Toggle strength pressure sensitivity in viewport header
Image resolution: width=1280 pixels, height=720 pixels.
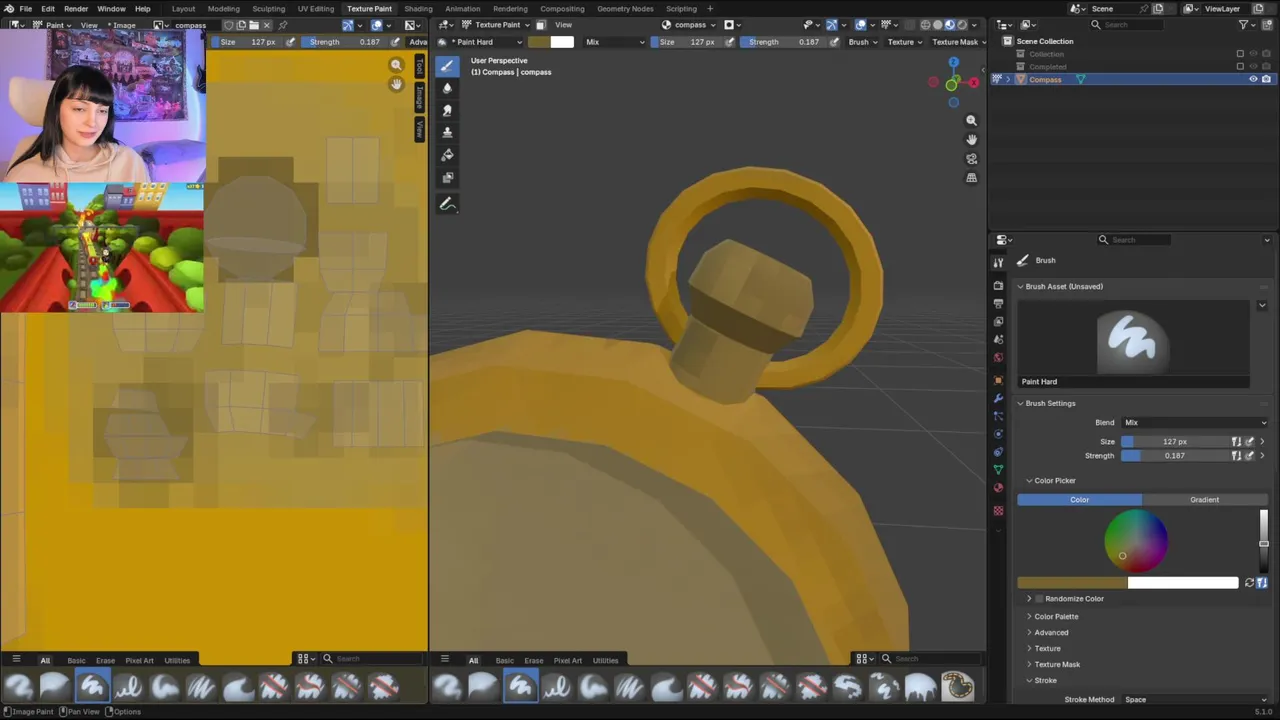coord(834,42)
